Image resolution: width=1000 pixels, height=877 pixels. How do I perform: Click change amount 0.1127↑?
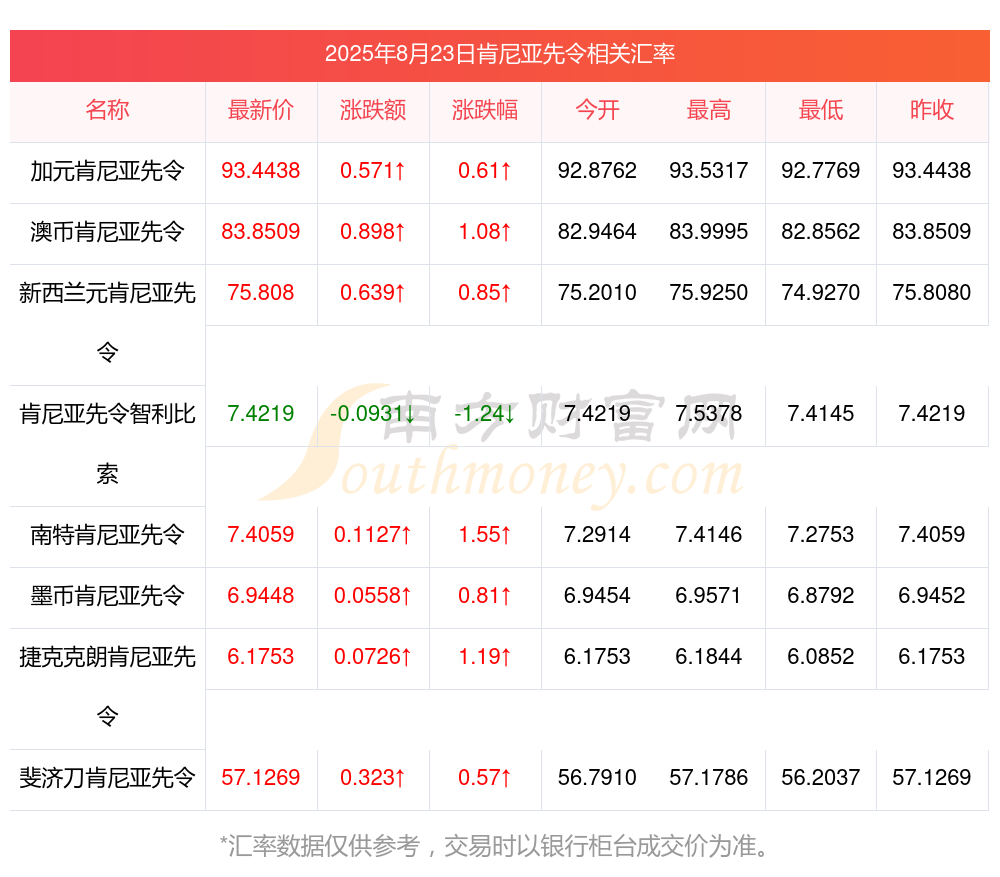pos(373,534)
